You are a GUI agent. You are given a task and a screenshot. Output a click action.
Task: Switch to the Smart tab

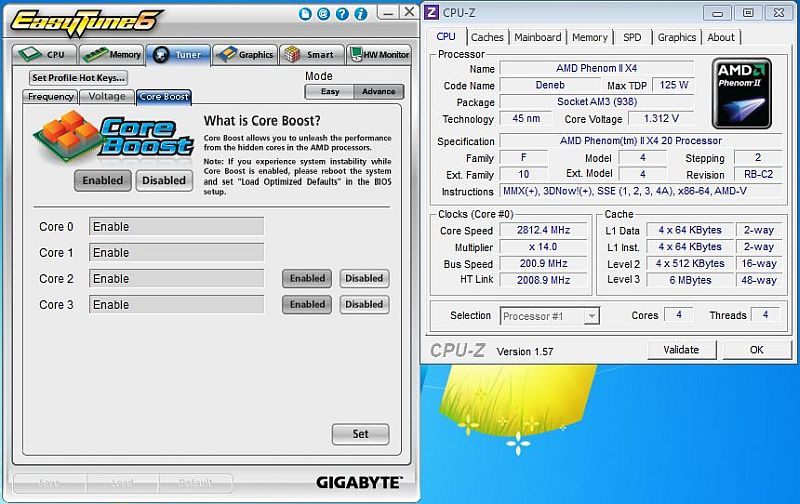pos(312,55)
